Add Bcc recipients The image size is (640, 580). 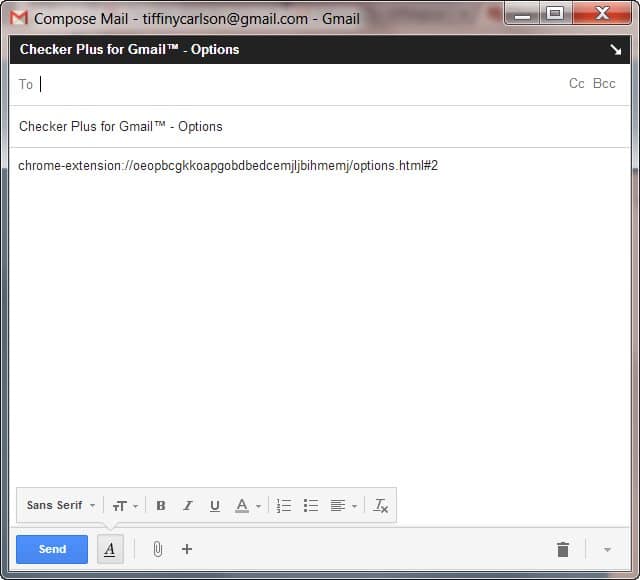coord(604,83)
